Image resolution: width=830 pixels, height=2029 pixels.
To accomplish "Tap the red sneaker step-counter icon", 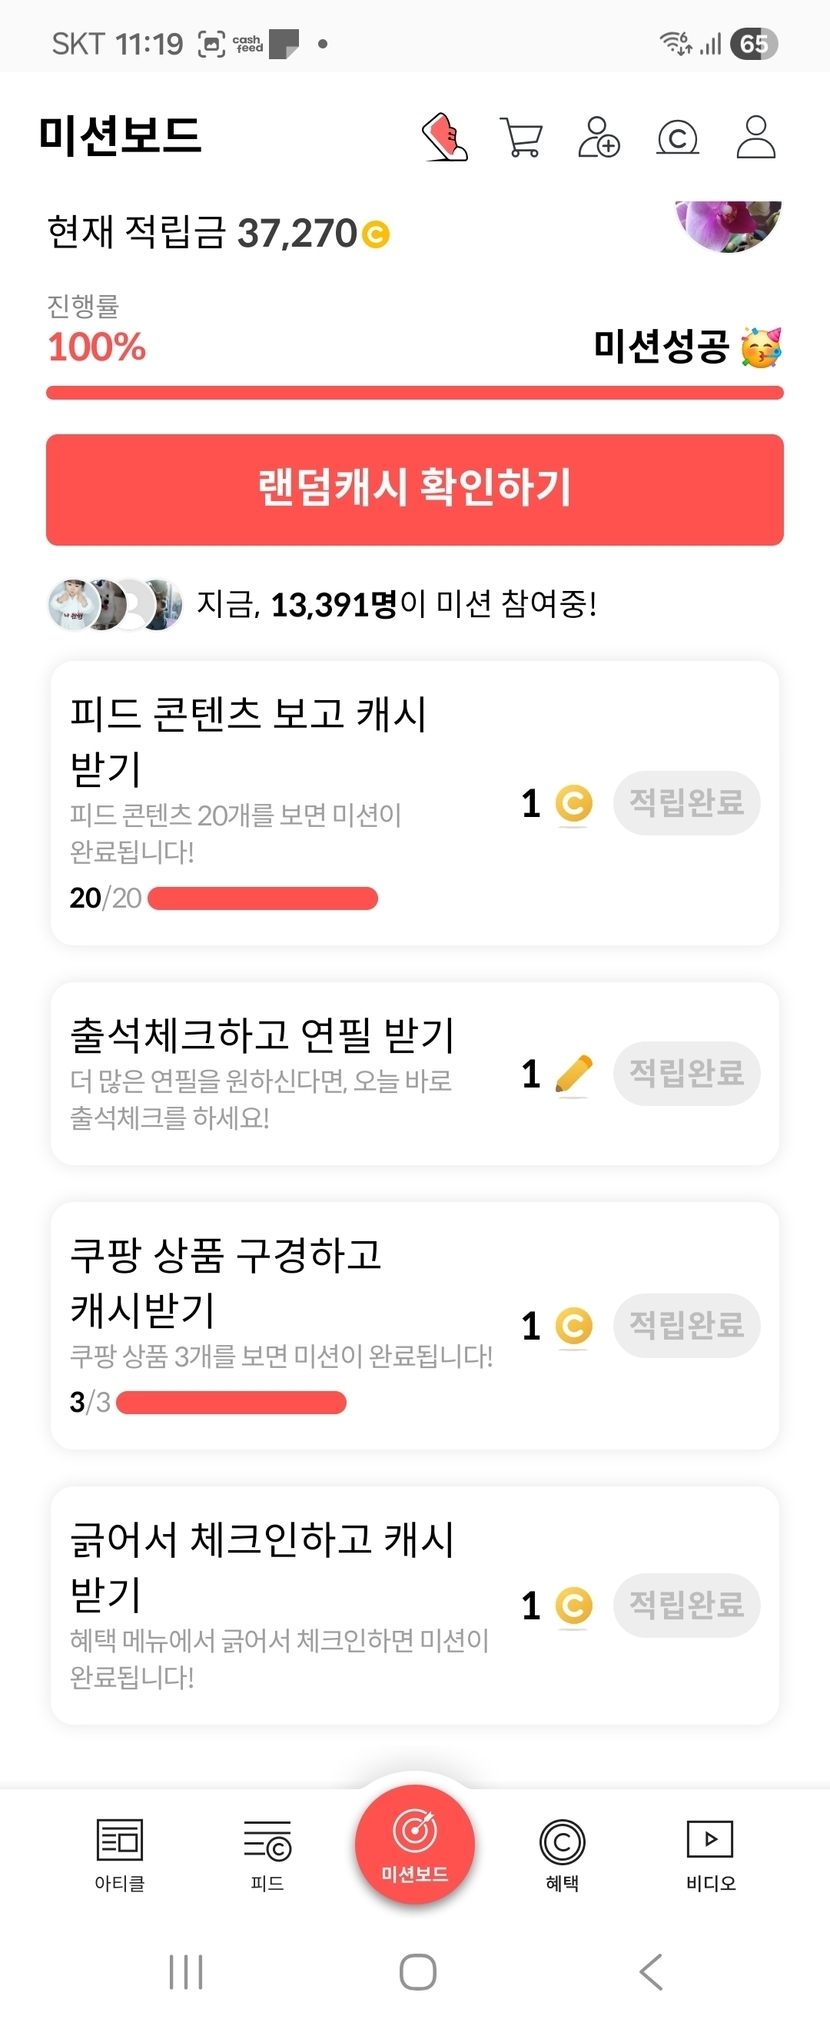I will (x=445, y=137).
